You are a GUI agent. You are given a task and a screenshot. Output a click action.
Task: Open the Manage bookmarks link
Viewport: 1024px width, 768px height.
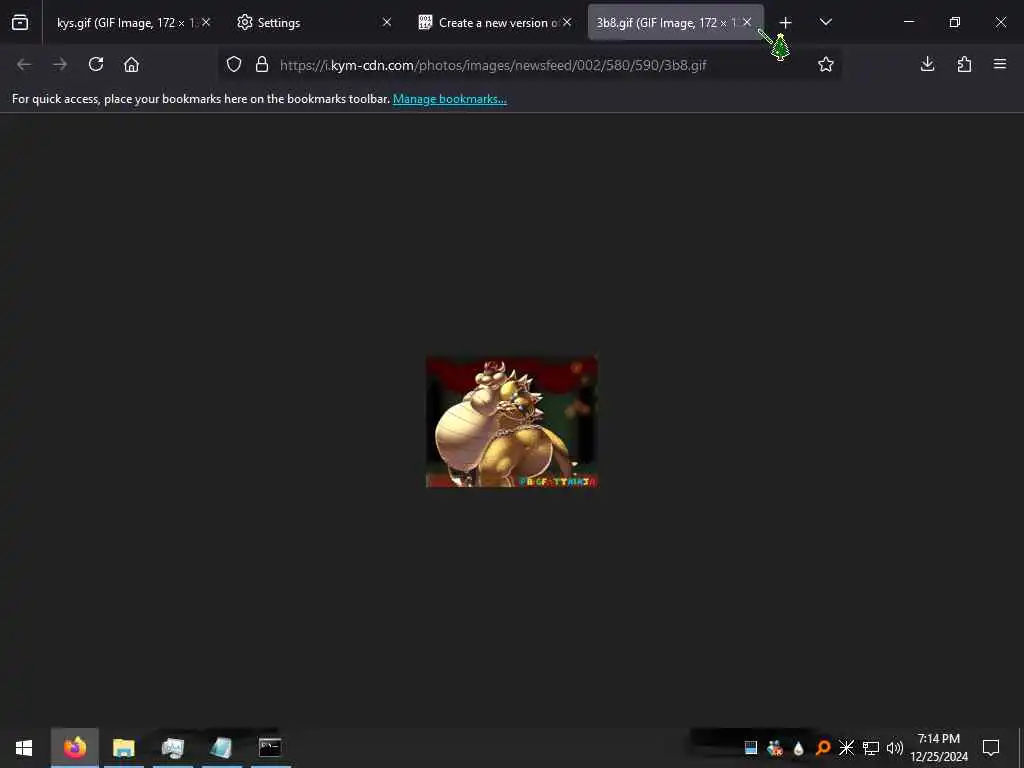tap(449, 99)
